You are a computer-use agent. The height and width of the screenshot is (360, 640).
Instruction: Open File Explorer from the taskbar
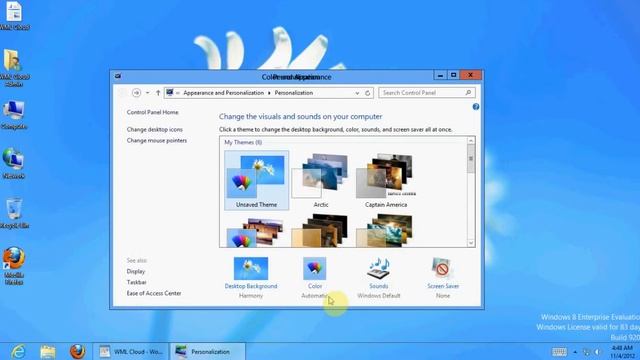coord(48,351)
